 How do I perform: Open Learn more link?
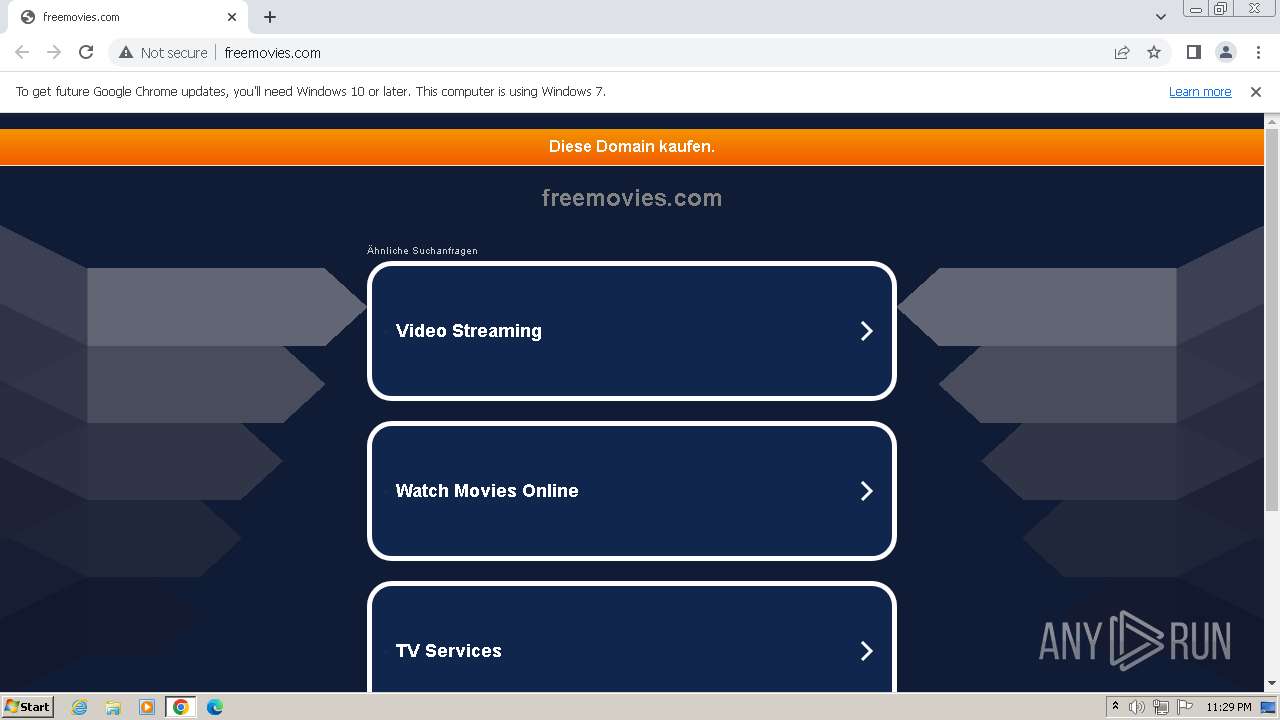1200,91
